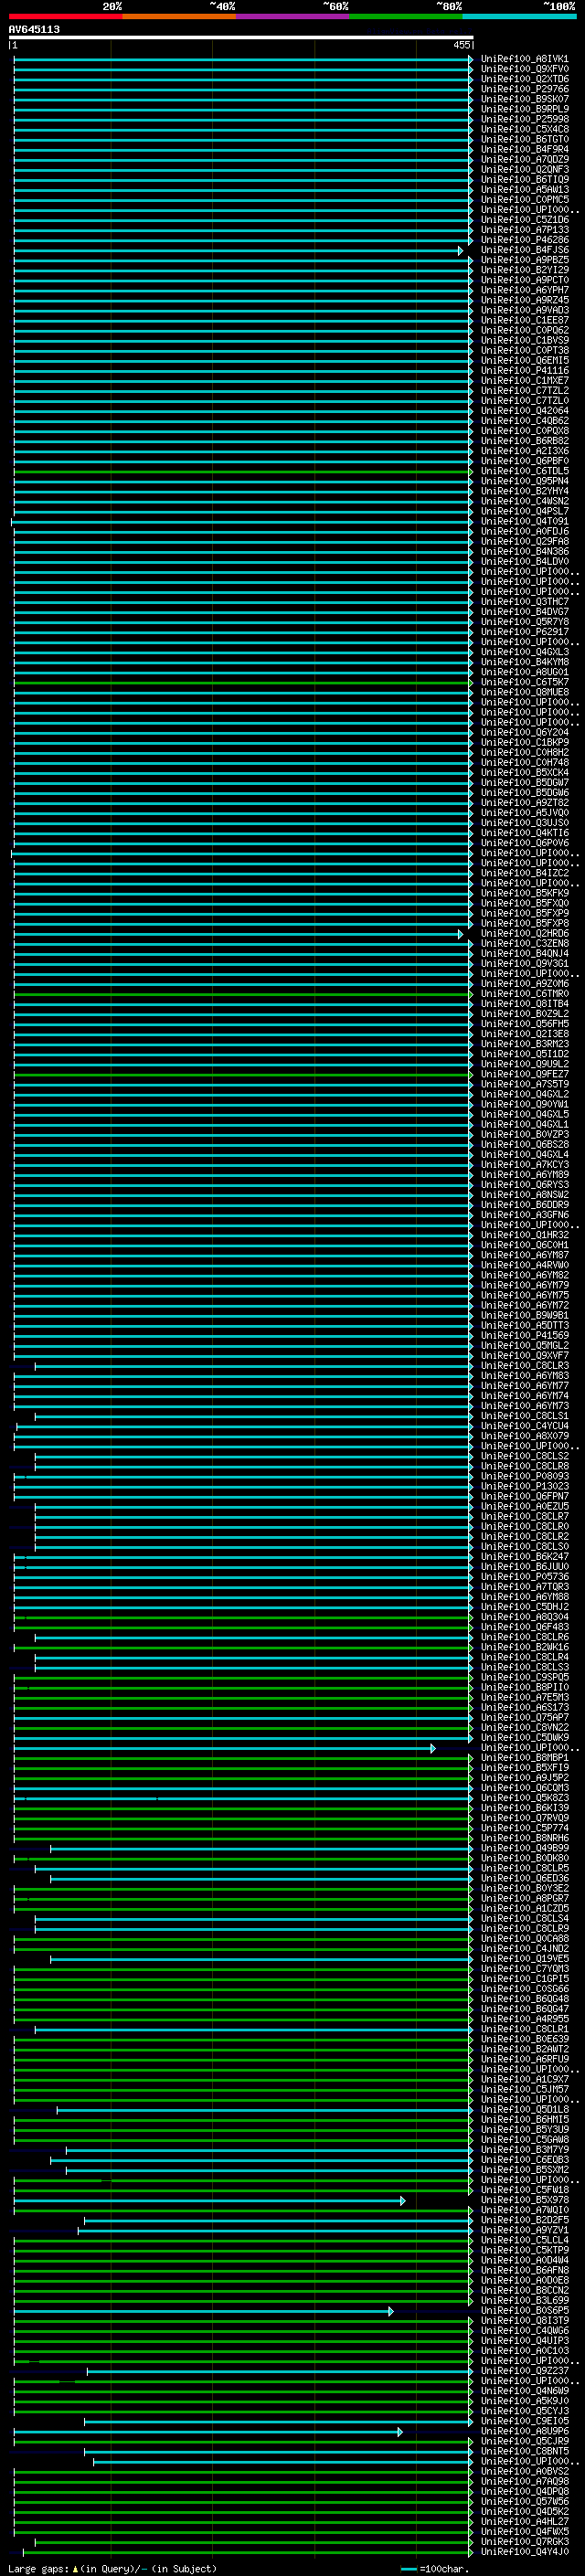Select the UniRef100_C5DWK9 label
Screen dimensions: 585x2576
pos(524,1738)
